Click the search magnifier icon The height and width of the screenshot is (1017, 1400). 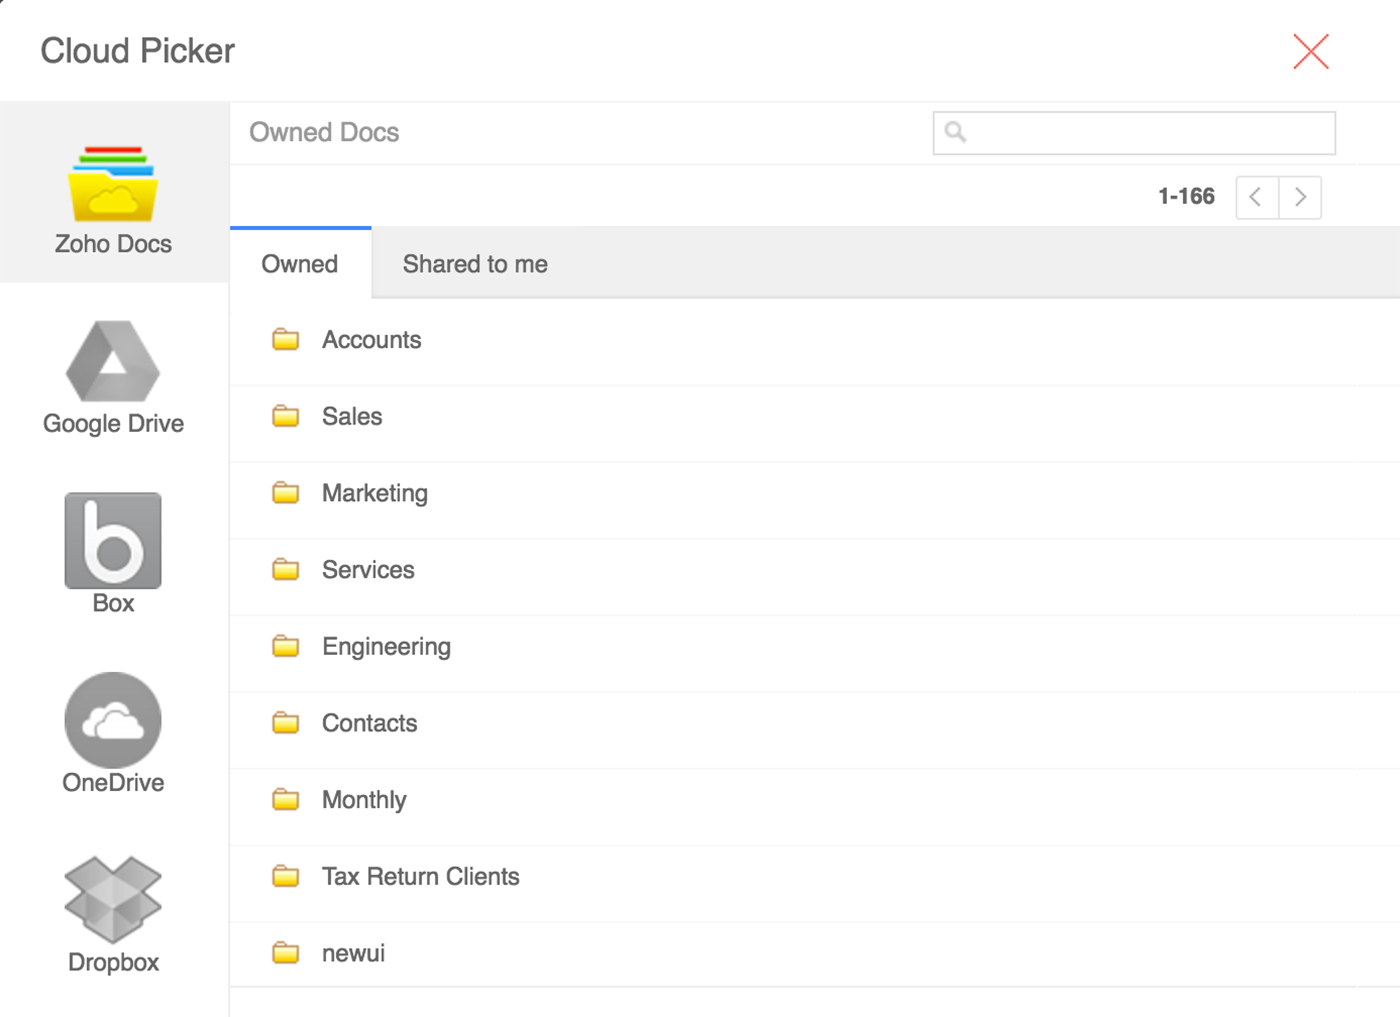click(x=956, y=132)
